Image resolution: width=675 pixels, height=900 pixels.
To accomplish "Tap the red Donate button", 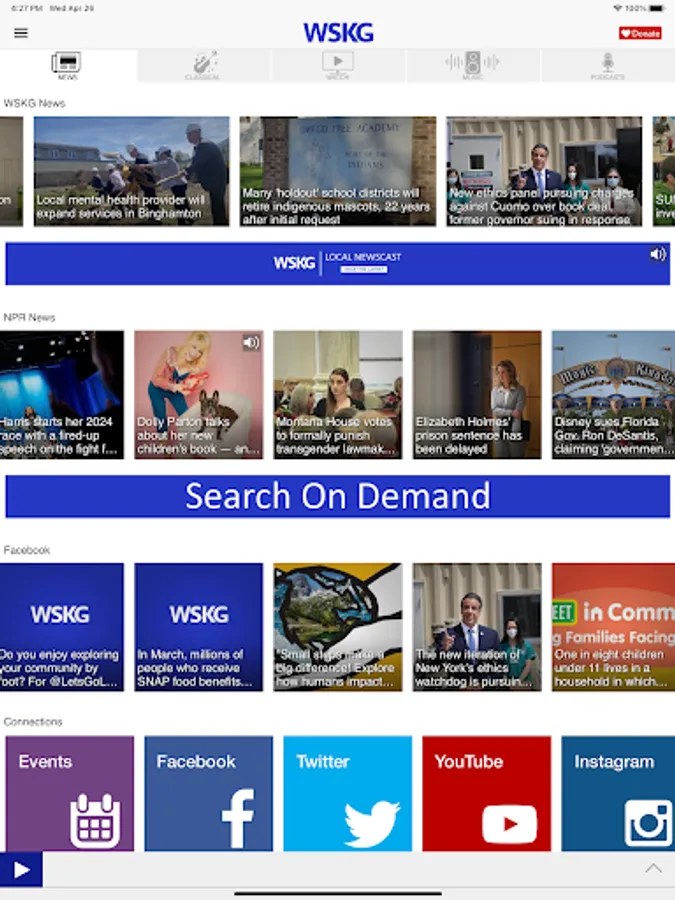I will (x=639, y=33).
